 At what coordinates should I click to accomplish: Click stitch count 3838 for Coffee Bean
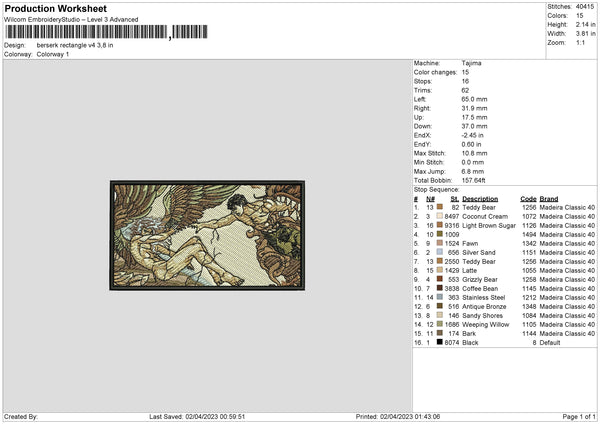tap(452, 289)
